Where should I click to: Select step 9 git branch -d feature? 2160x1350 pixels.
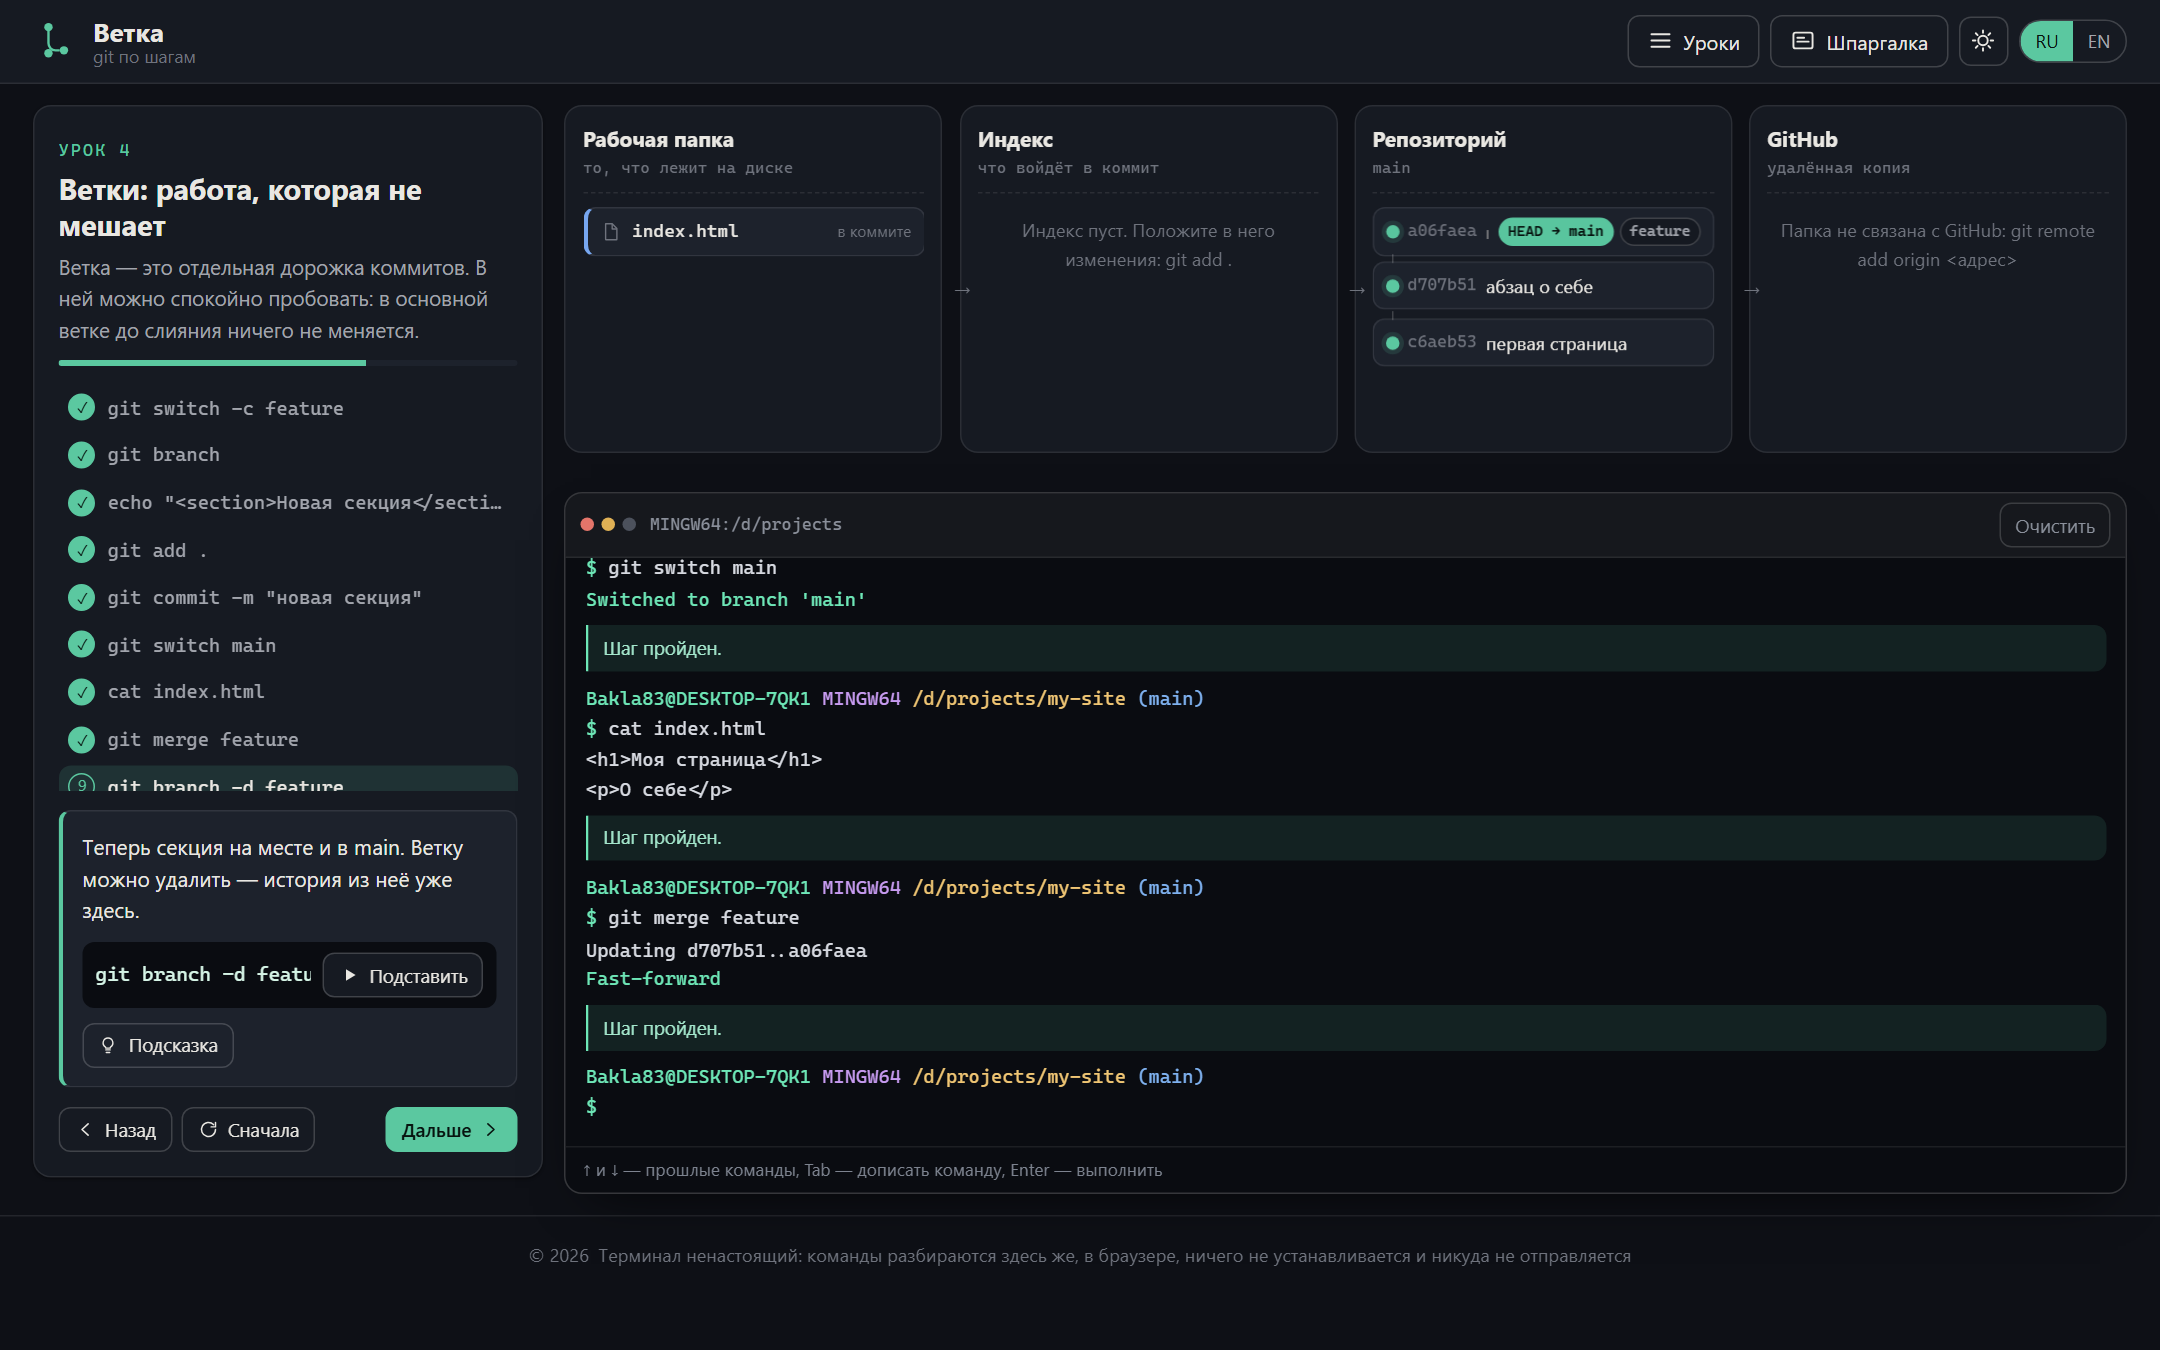288,780
